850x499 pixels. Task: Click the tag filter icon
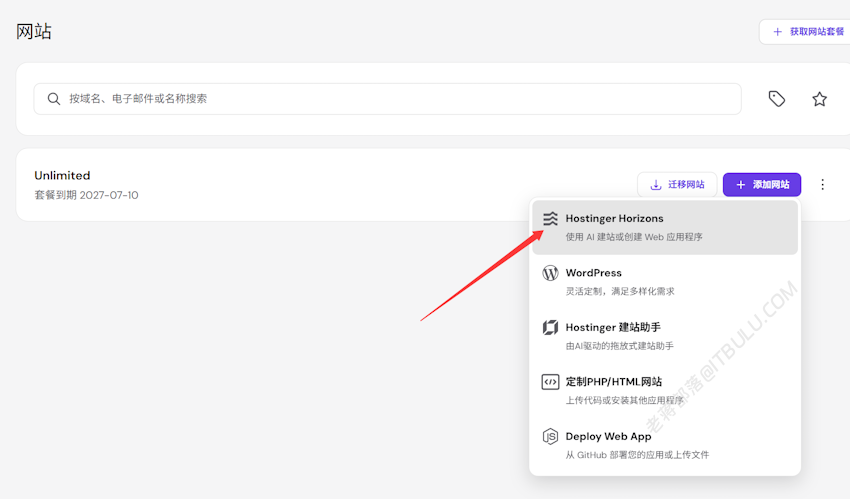point(777,99)
